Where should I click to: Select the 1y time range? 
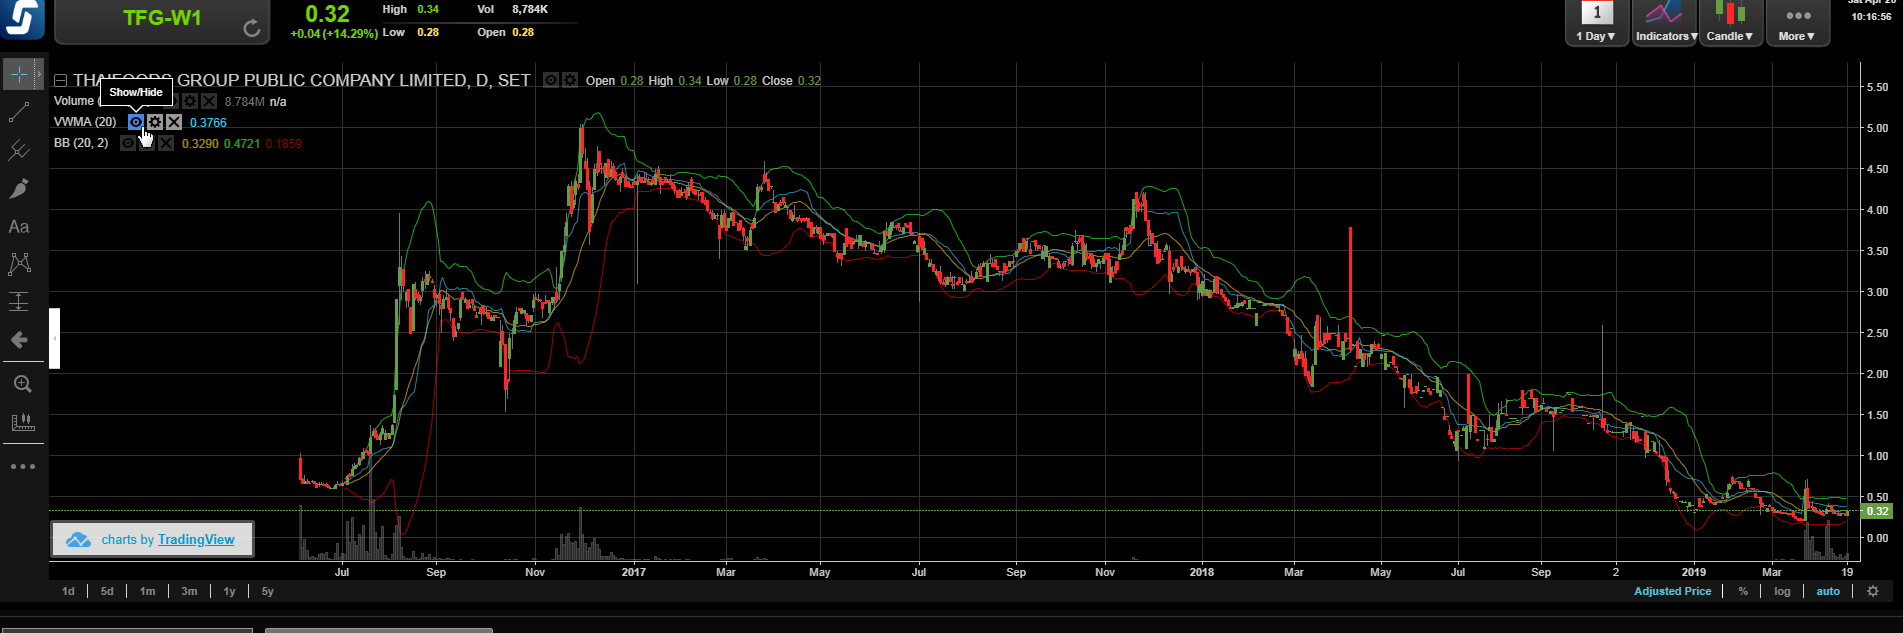click(x=229, y=591)
